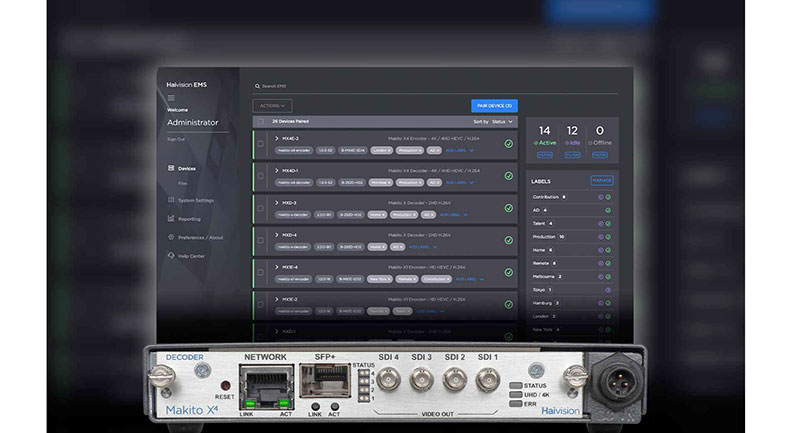Click the green status check for MX4E-2

pos(509,144)
